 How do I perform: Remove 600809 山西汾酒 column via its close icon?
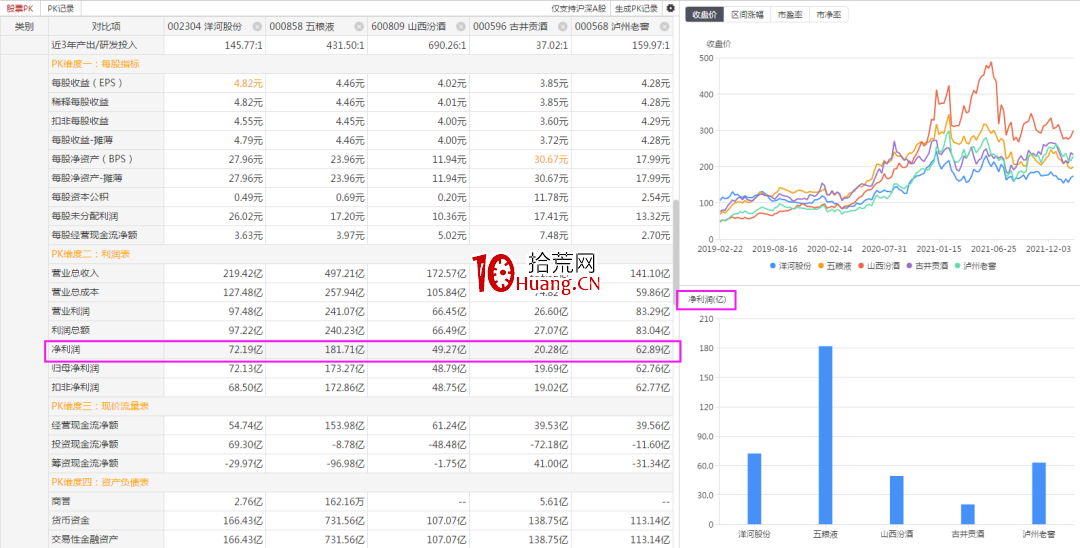click(461, 27)
